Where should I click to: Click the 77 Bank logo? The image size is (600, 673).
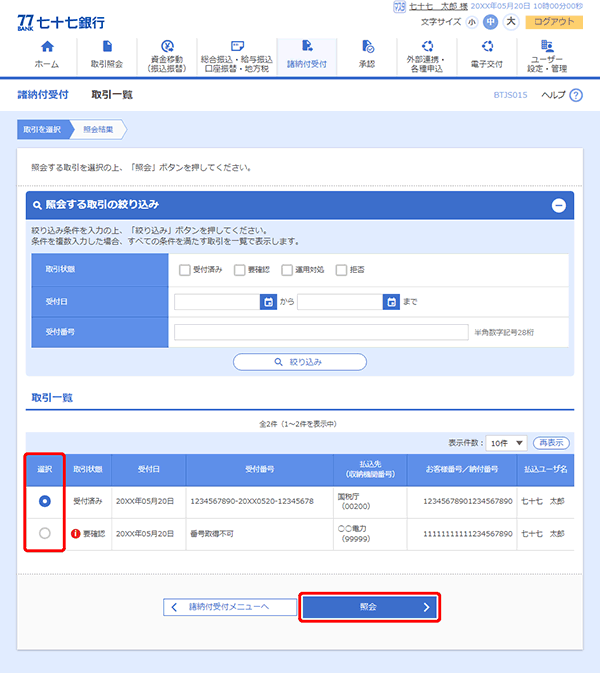point(61,22)
